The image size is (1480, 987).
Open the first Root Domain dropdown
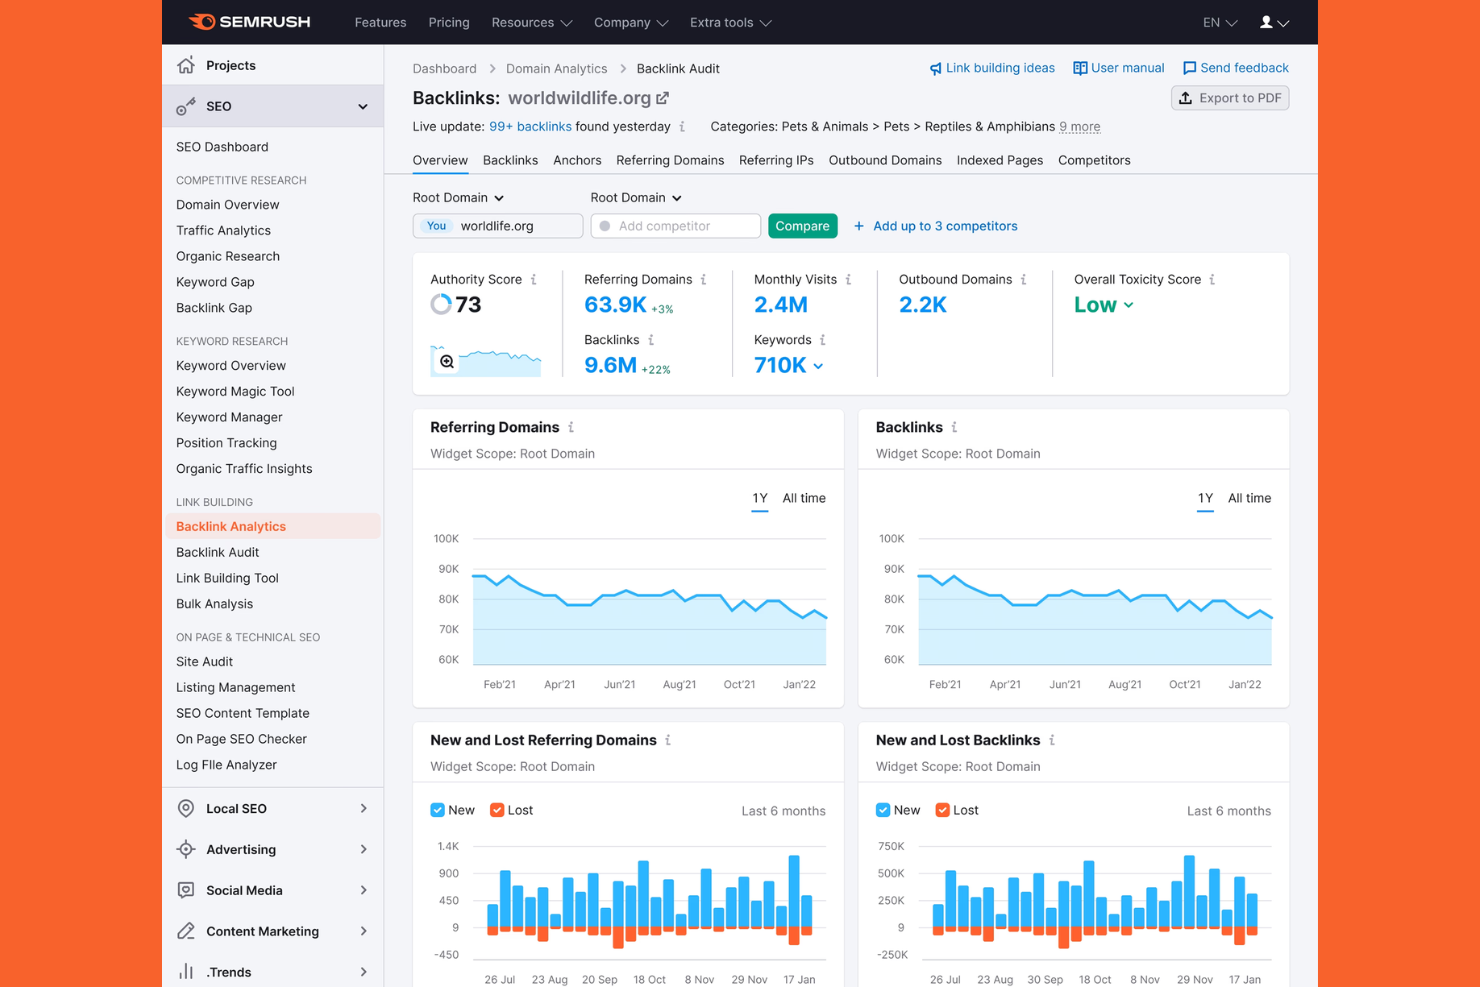(458, 198)
